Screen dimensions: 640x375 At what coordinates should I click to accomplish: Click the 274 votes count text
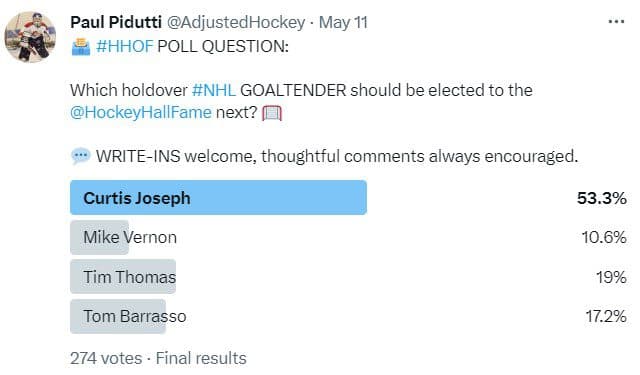106,358
